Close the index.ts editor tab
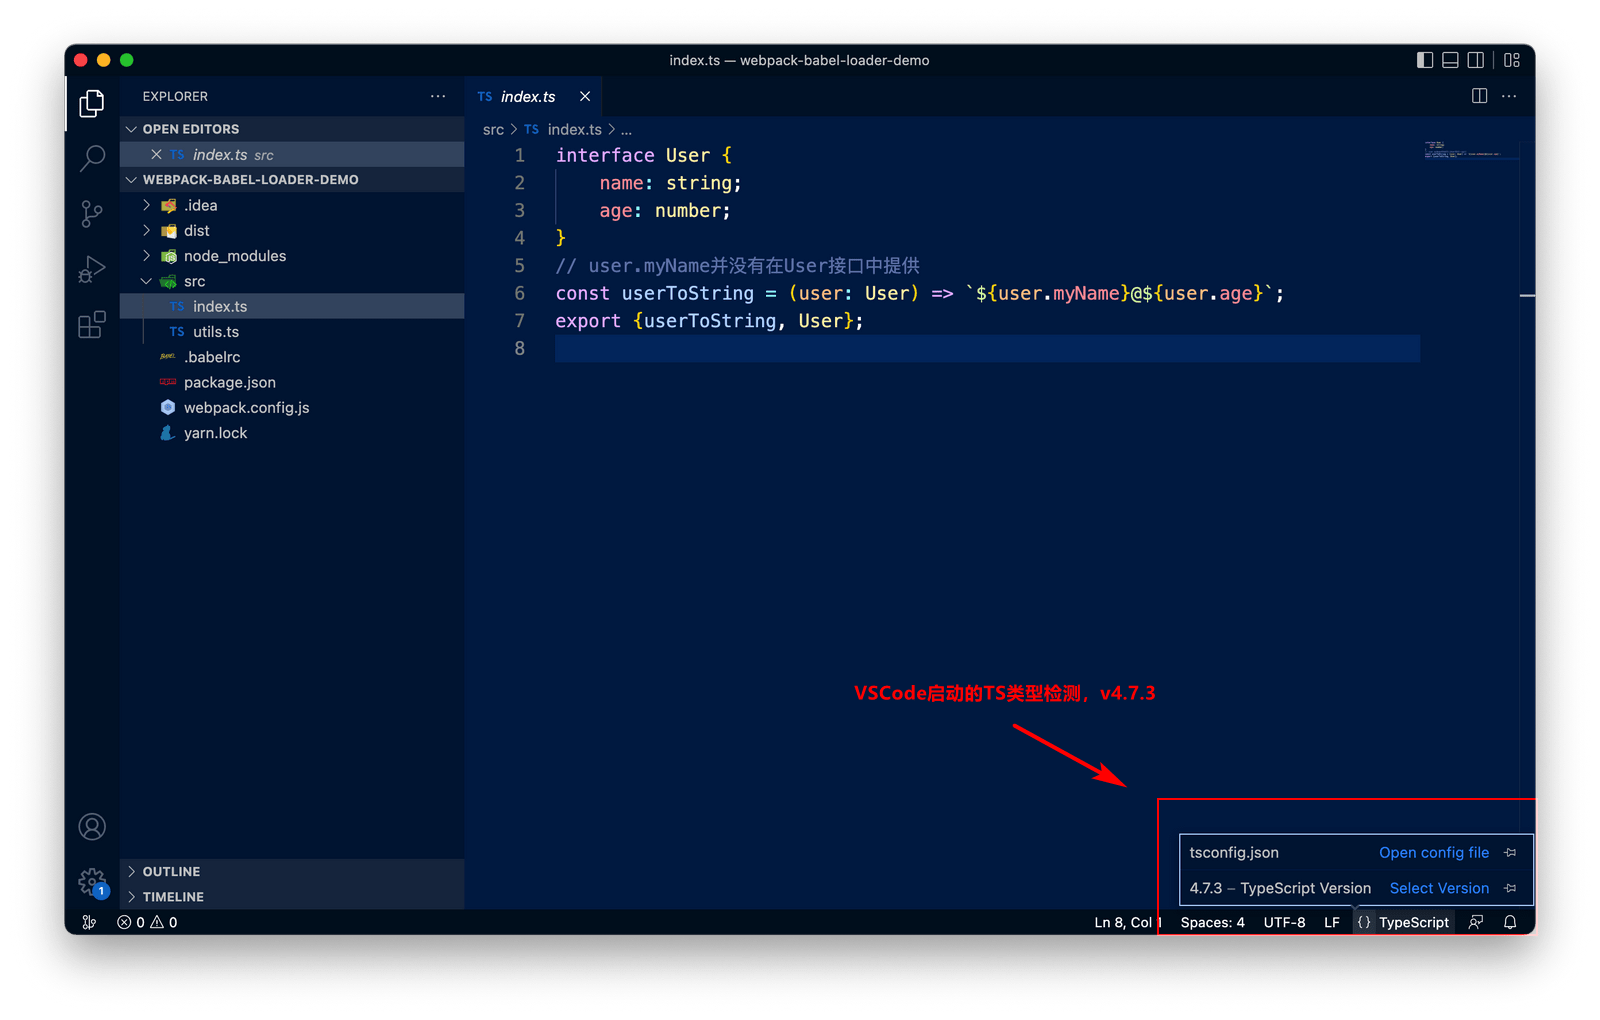 [x=585, y=96]
